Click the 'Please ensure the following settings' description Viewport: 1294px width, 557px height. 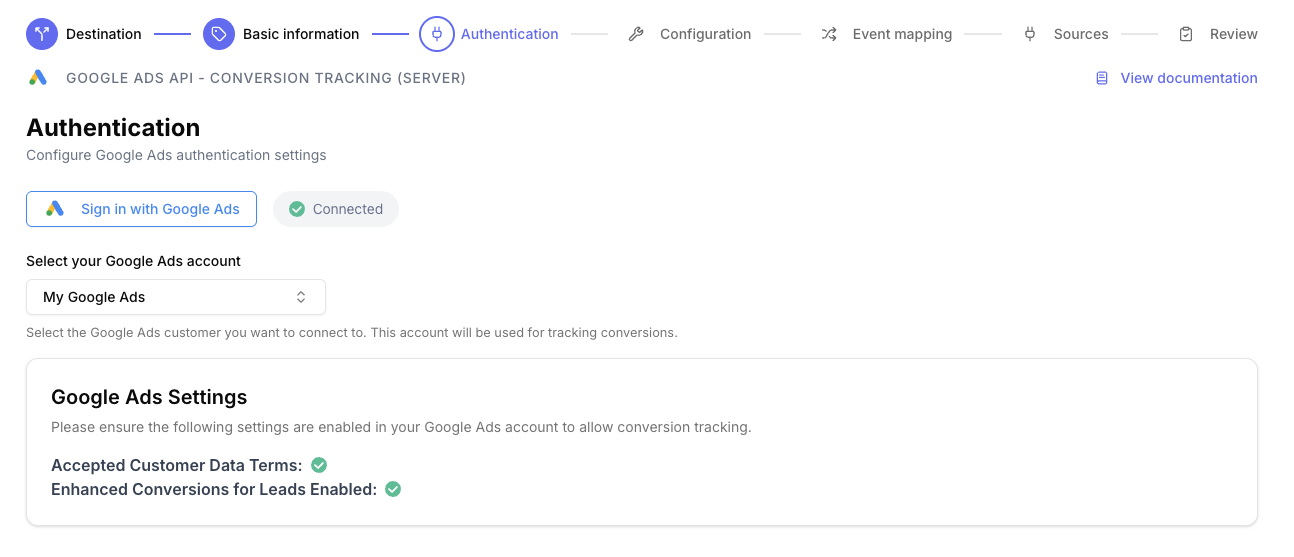pyautogui.click(x=401, y=427)
